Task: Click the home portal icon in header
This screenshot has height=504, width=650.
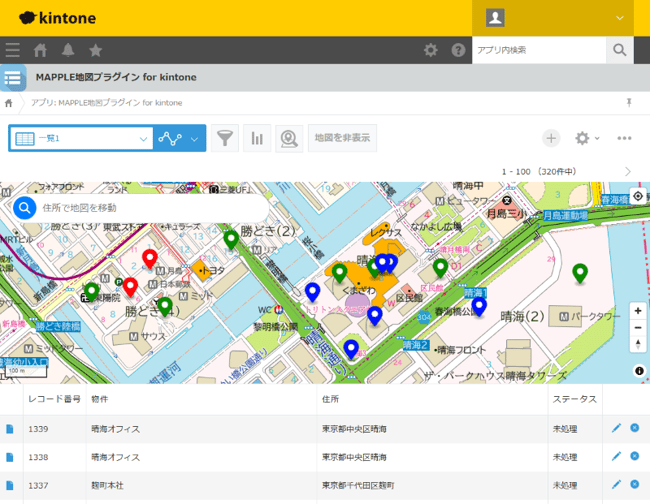Action: click(41, 50)
